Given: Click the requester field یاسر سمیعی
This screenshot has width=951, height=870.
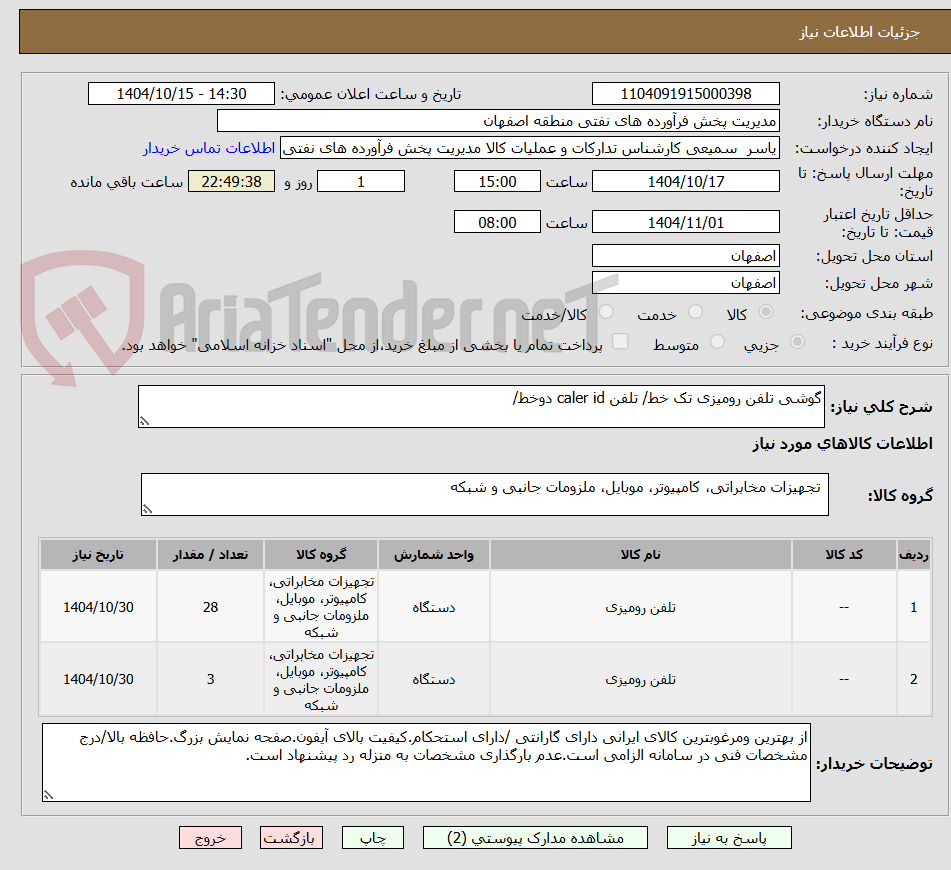Looking at the screenshot, I should point(529,148).
